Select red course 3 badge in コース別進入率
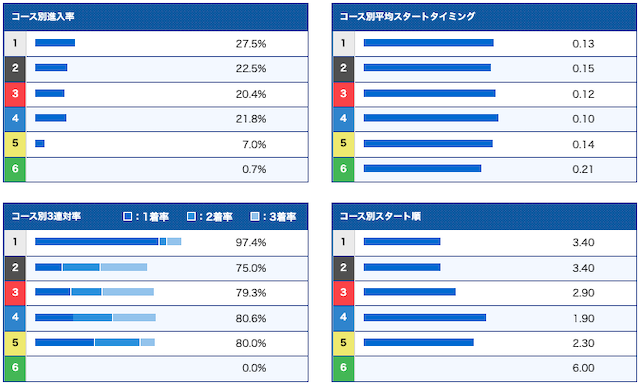Screen dimensions: 640x385 point(15,94)
